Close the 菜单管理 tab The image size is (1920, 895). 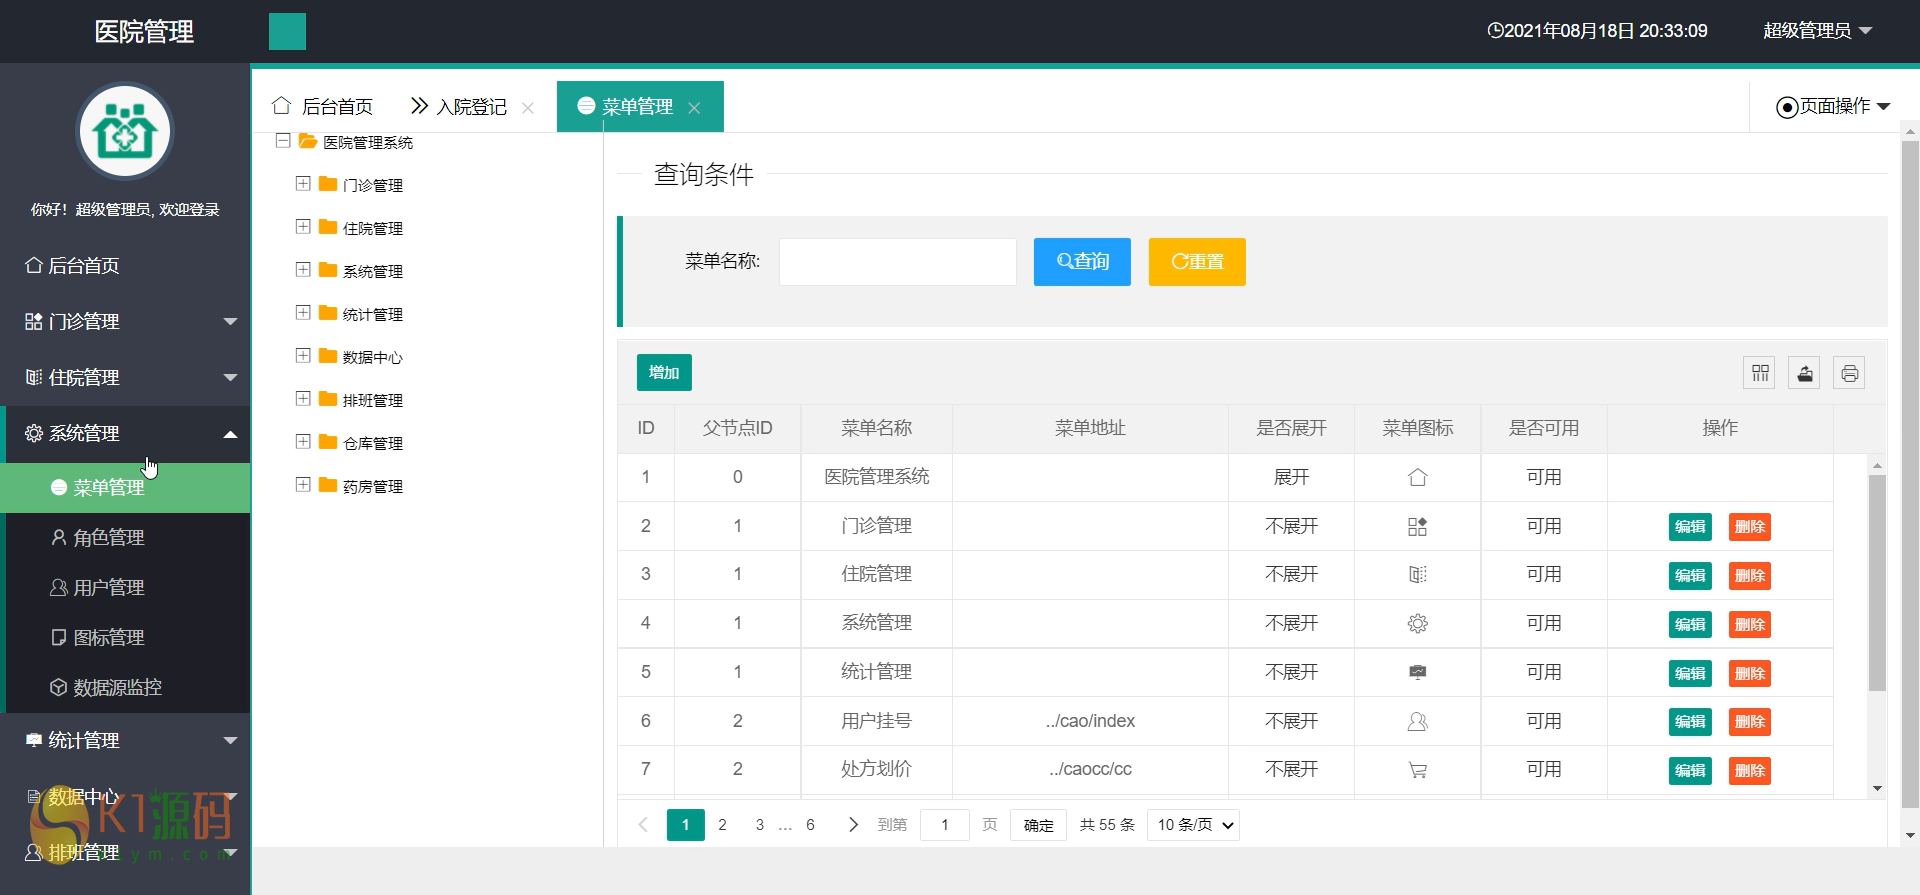(x=694, y=108)
